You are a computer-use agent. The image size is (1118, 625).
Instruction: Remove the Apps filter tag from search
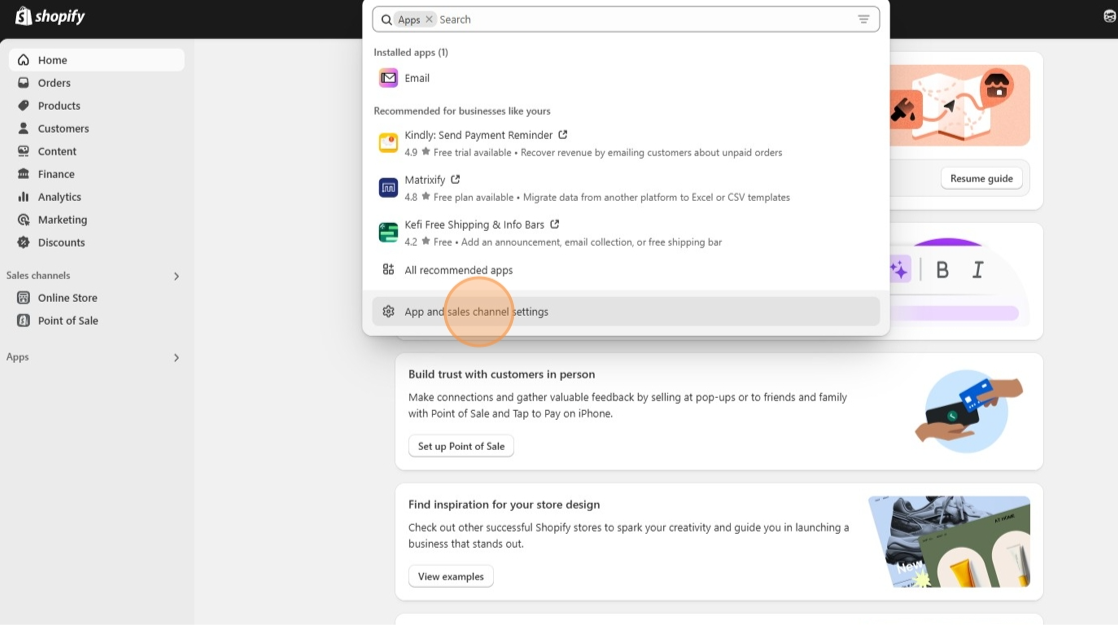coord(429,20)
